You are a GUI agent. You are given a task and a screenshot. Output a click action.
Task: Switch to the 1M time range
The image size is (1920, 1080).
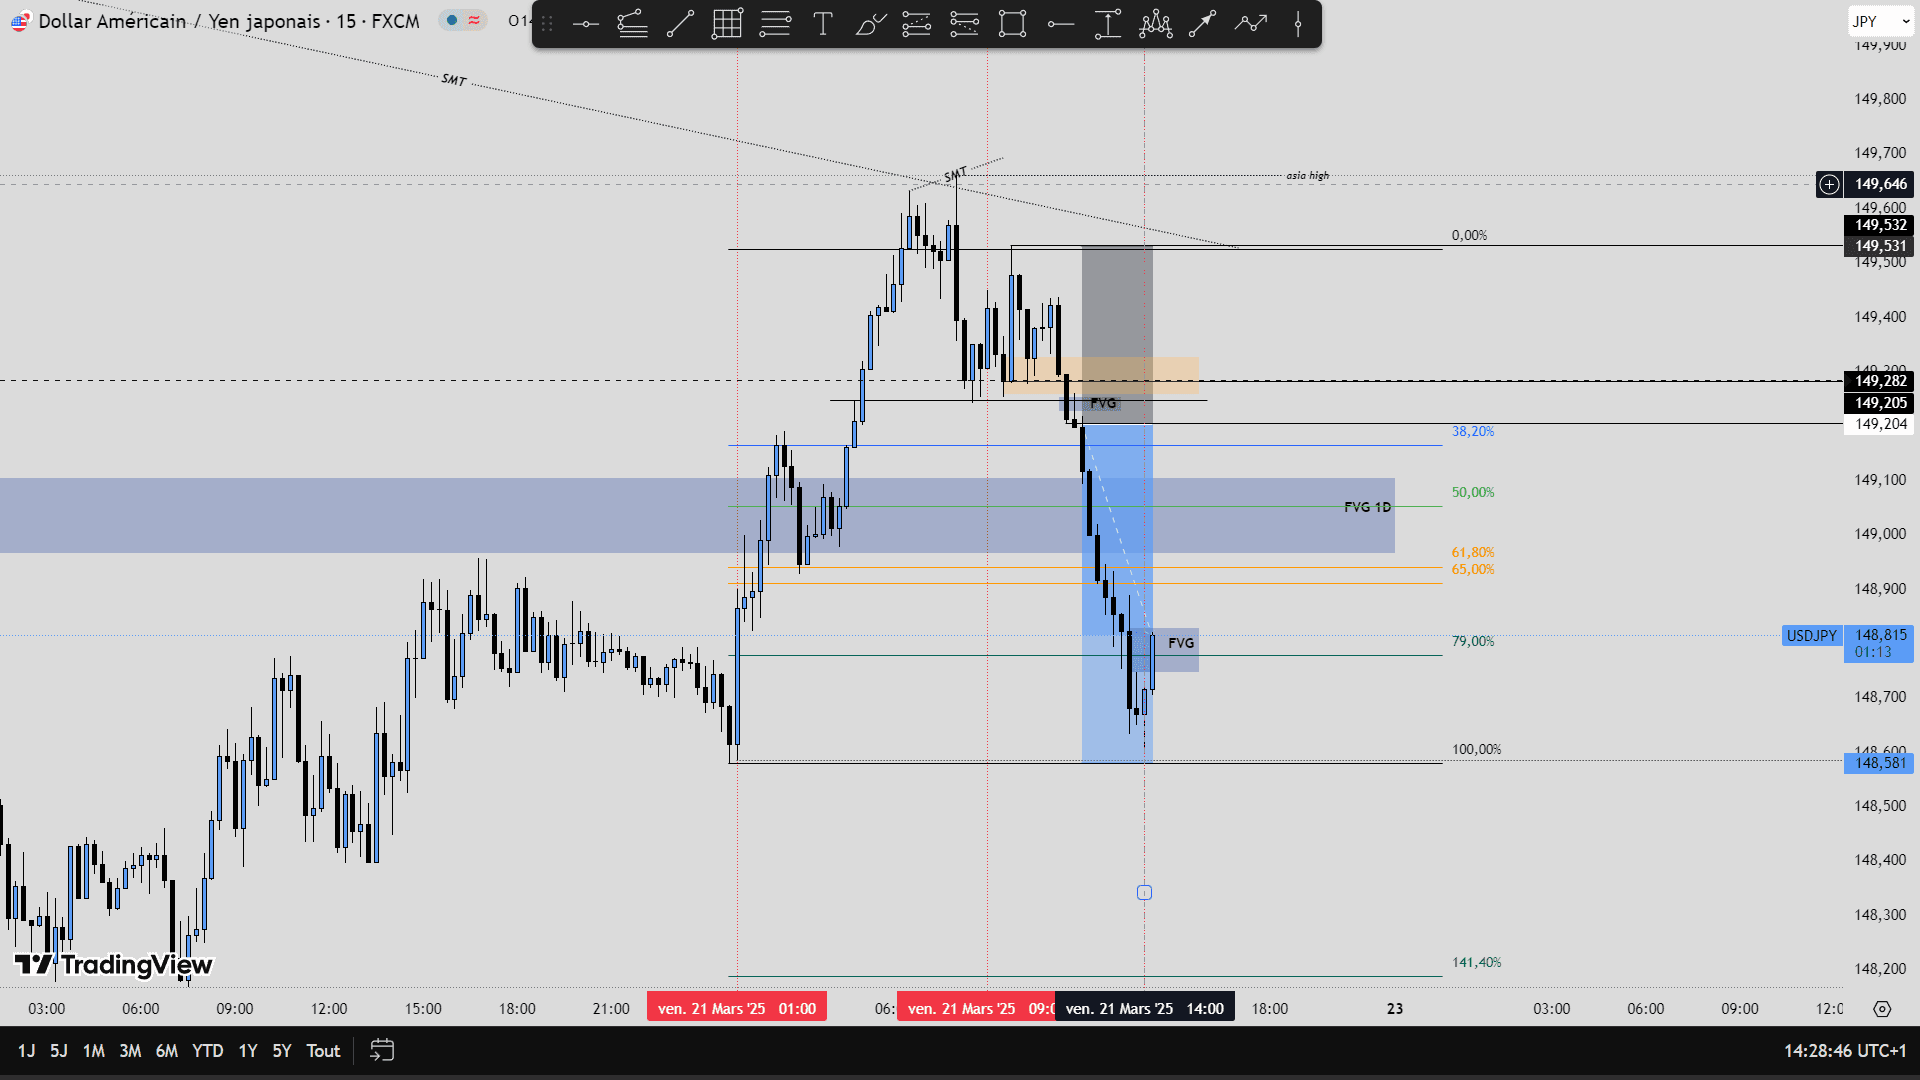coord(93,1051)
